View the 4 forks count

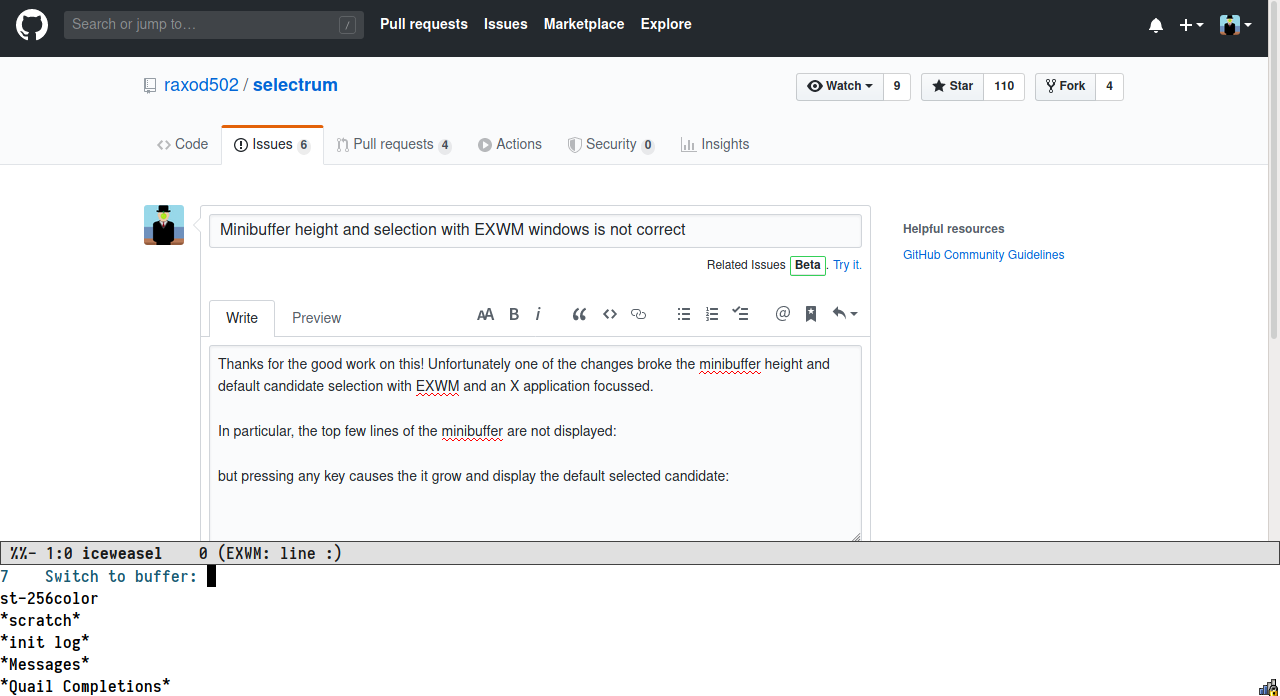click(x=1109, y=86)
